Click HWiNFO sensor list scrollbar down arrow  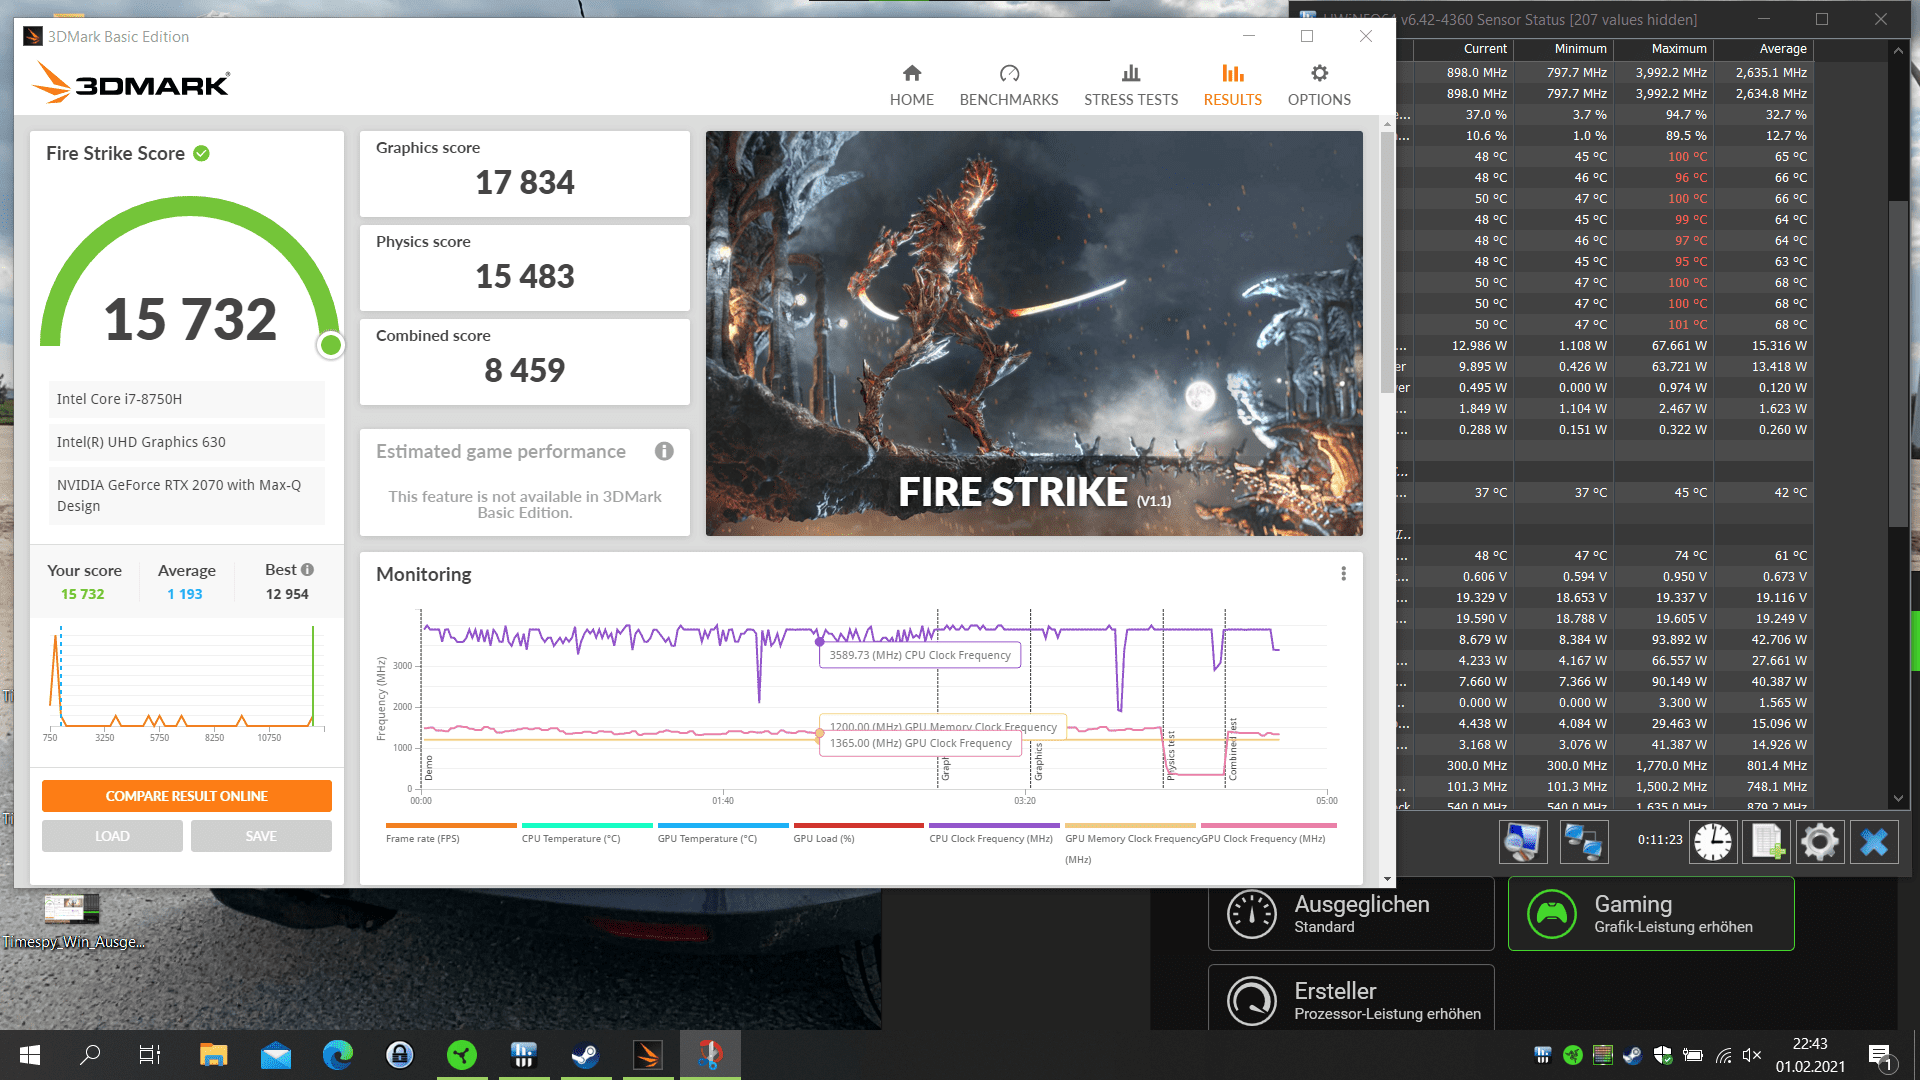[1898, 798]
